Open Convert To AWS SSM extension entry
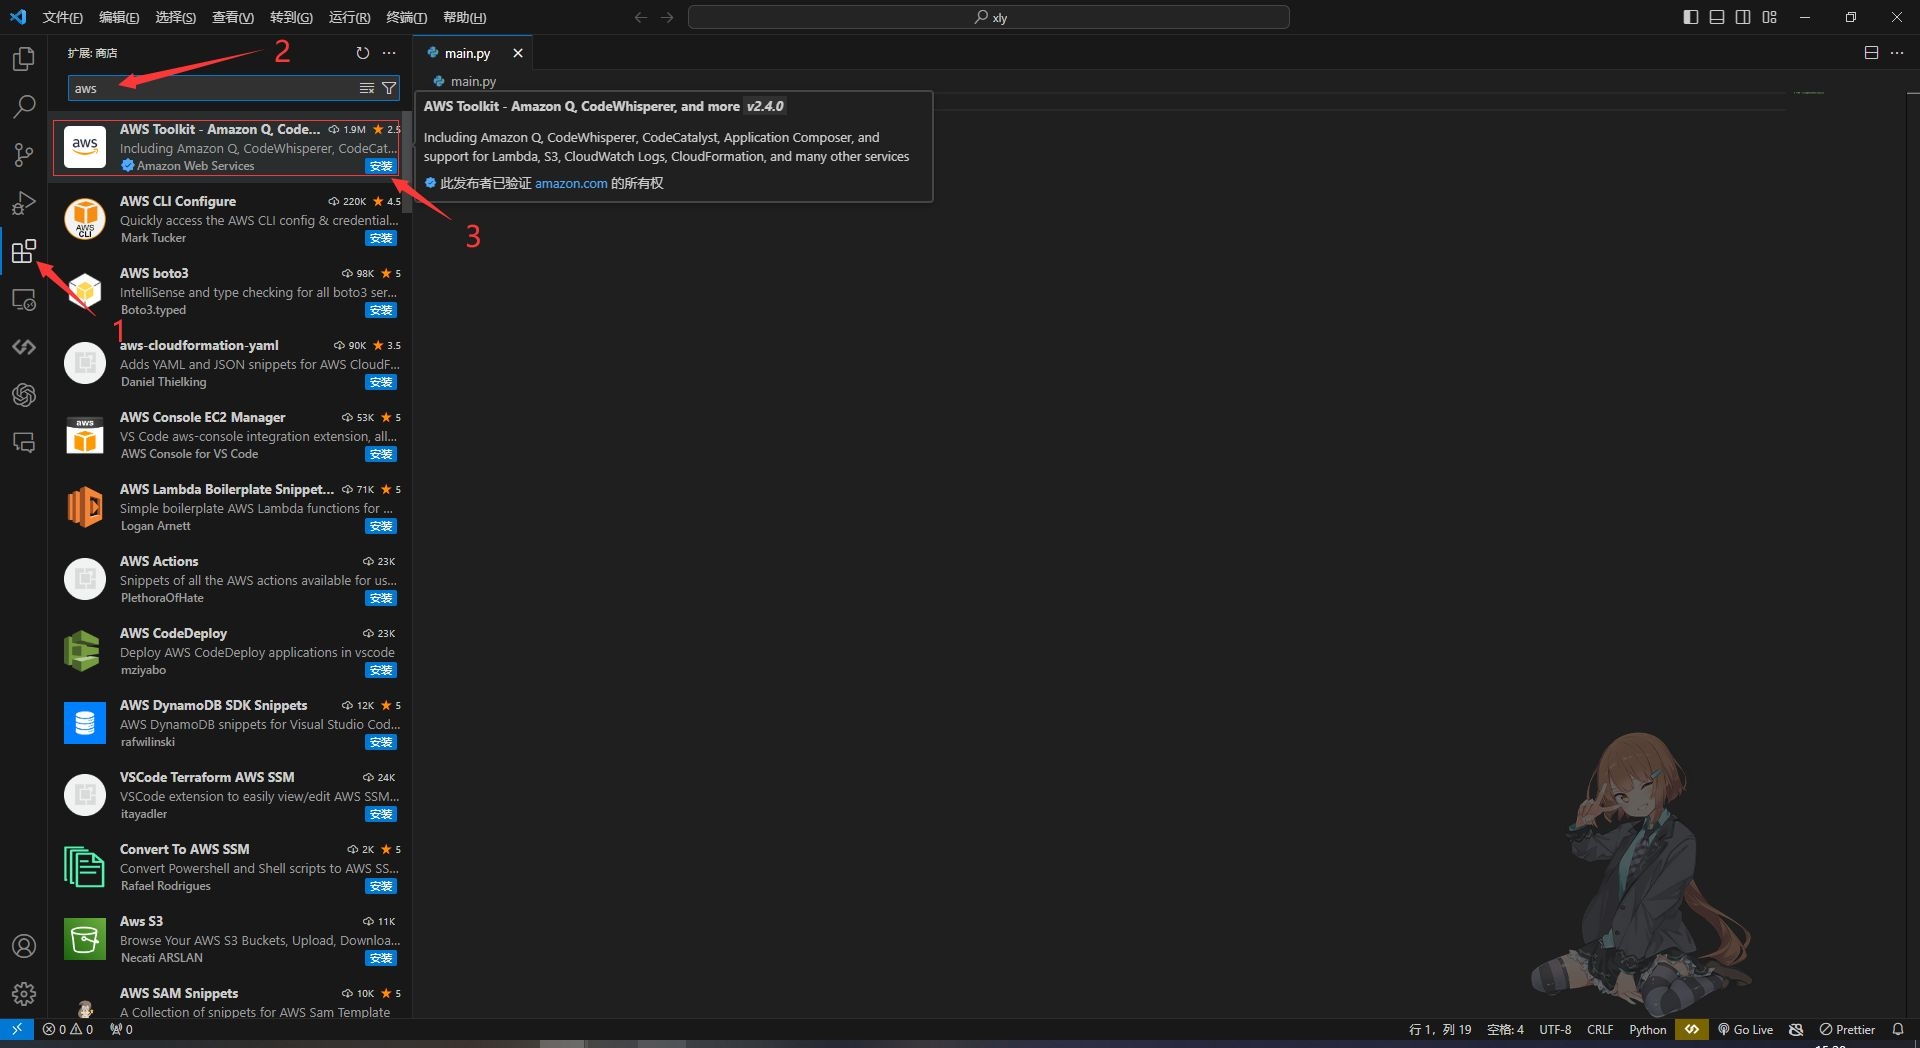 [x=230, y=867]
